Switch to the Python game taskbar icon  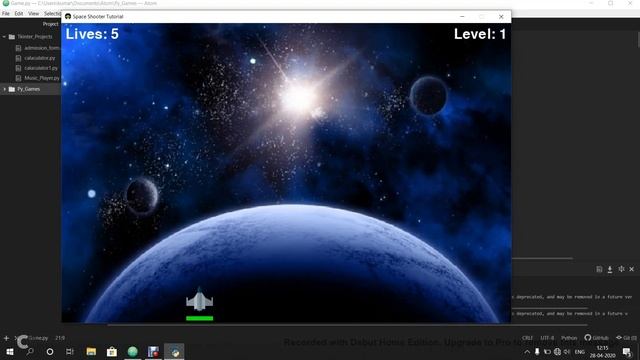(x=174, y=351)
